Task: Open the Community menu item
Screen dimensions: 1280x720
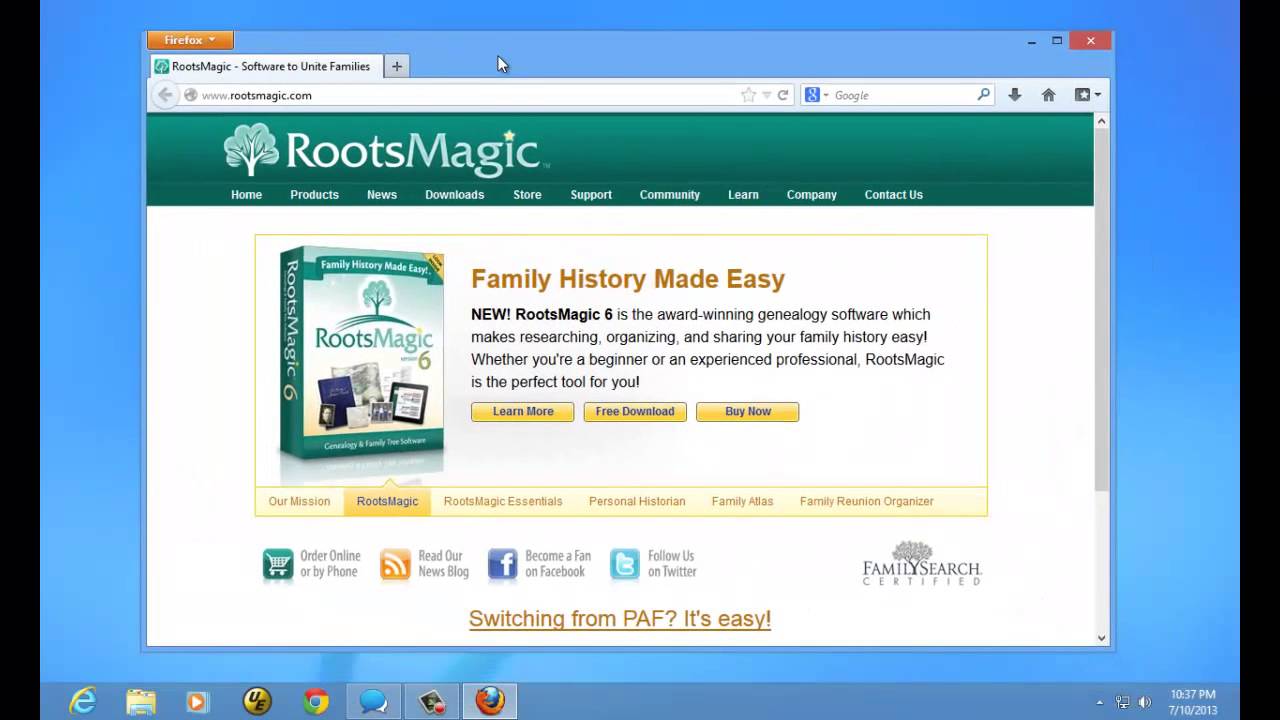Action: [670, 195]
